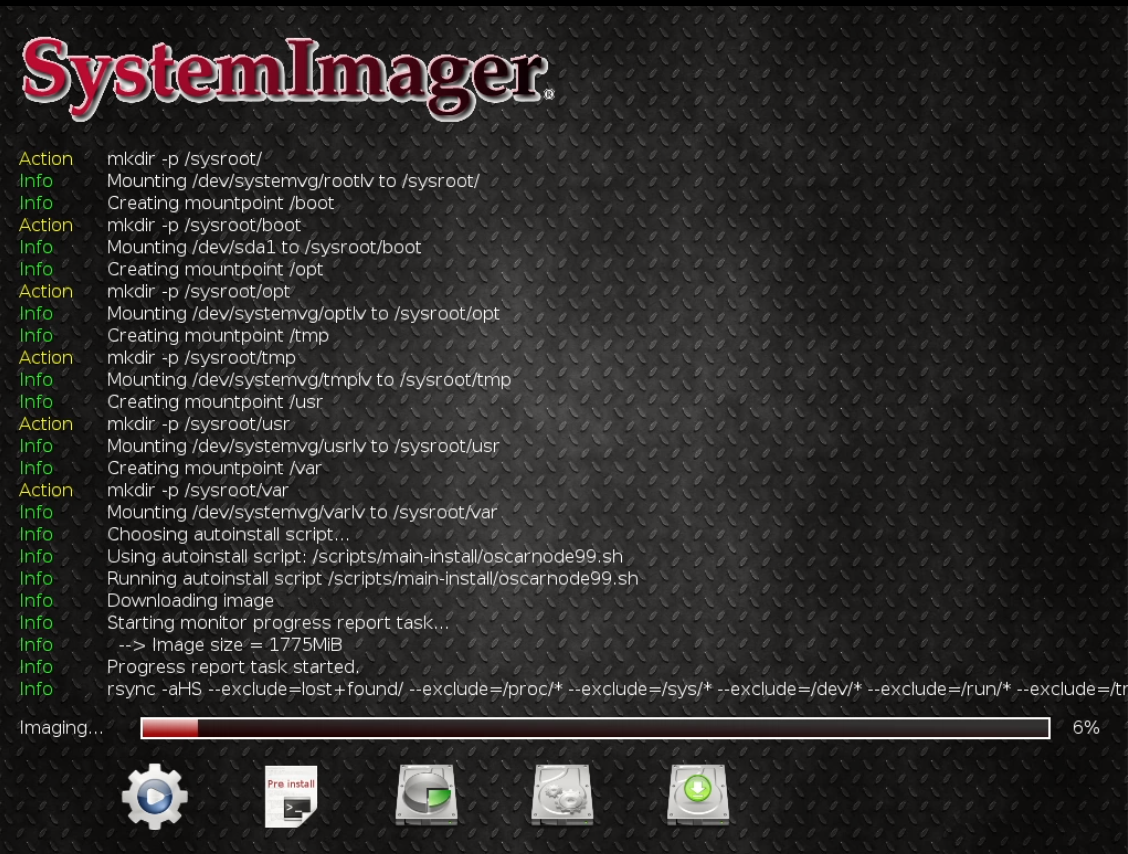Click 'Creating mountpoint /var' log entry
Viewport: 1128px width, 854px height.
coord(214,468)
